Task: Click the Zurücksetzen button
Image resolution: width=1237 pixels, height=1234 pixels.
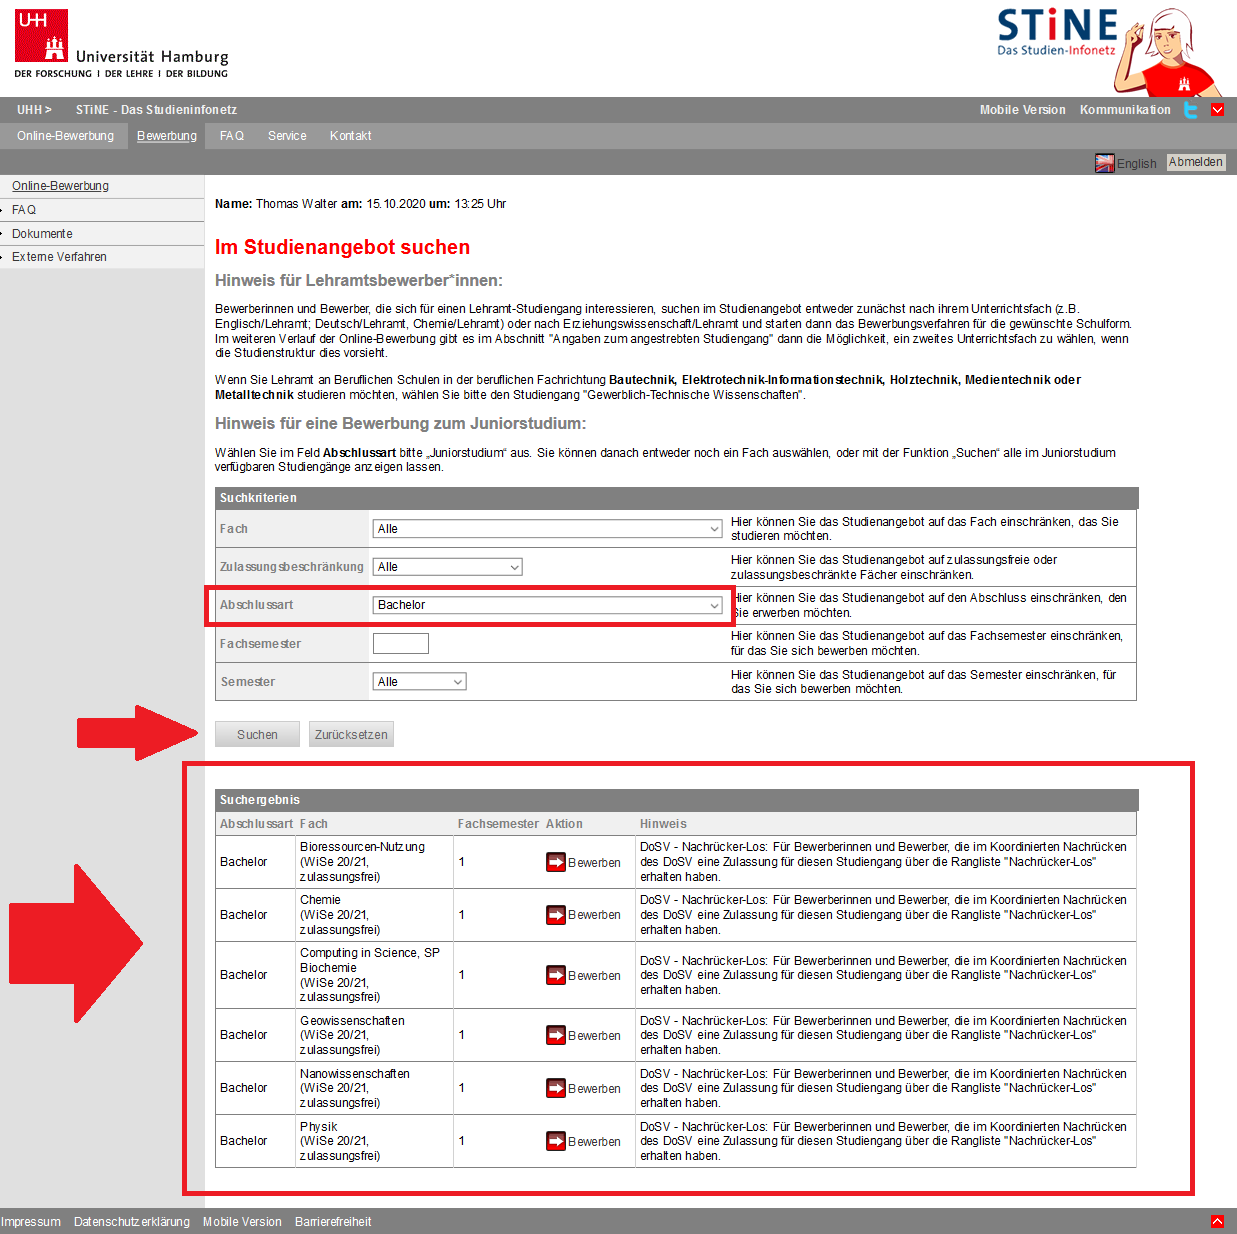Action: [x=351, y=735]
